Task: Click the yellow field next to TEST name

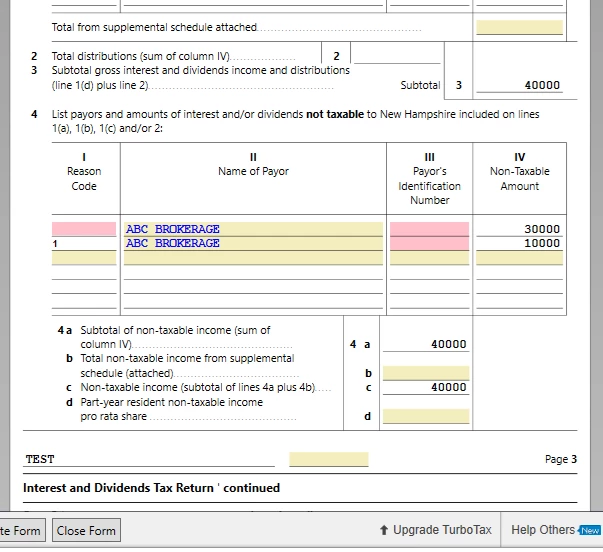Action: coord(329,459)
